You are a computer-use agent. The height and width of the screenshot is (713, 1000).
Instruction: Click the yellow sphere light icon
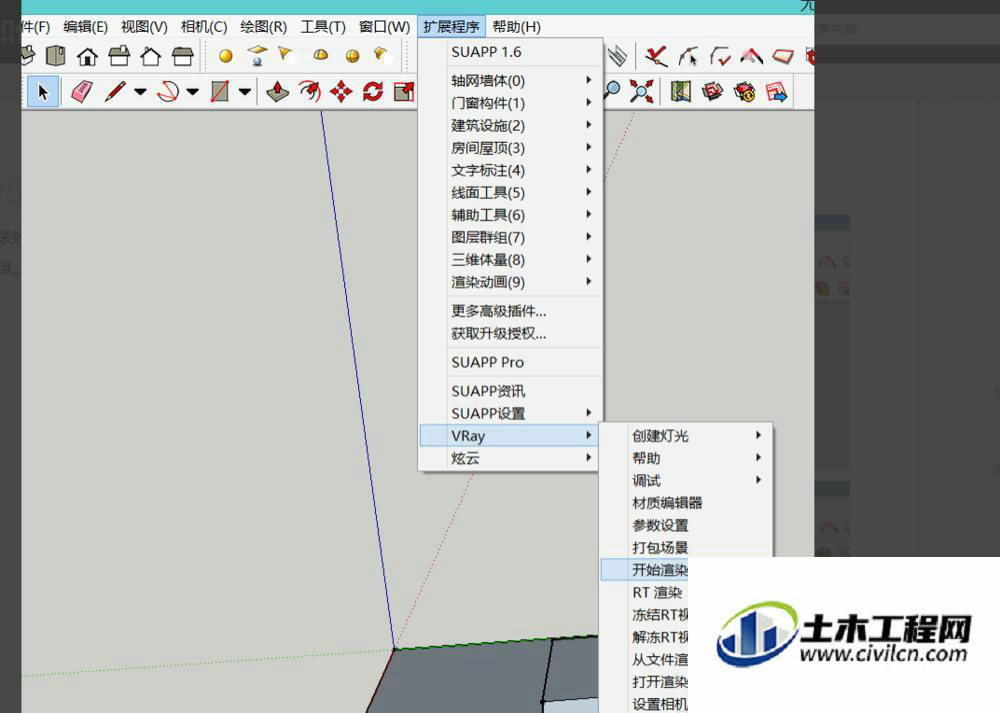[225, 56]
